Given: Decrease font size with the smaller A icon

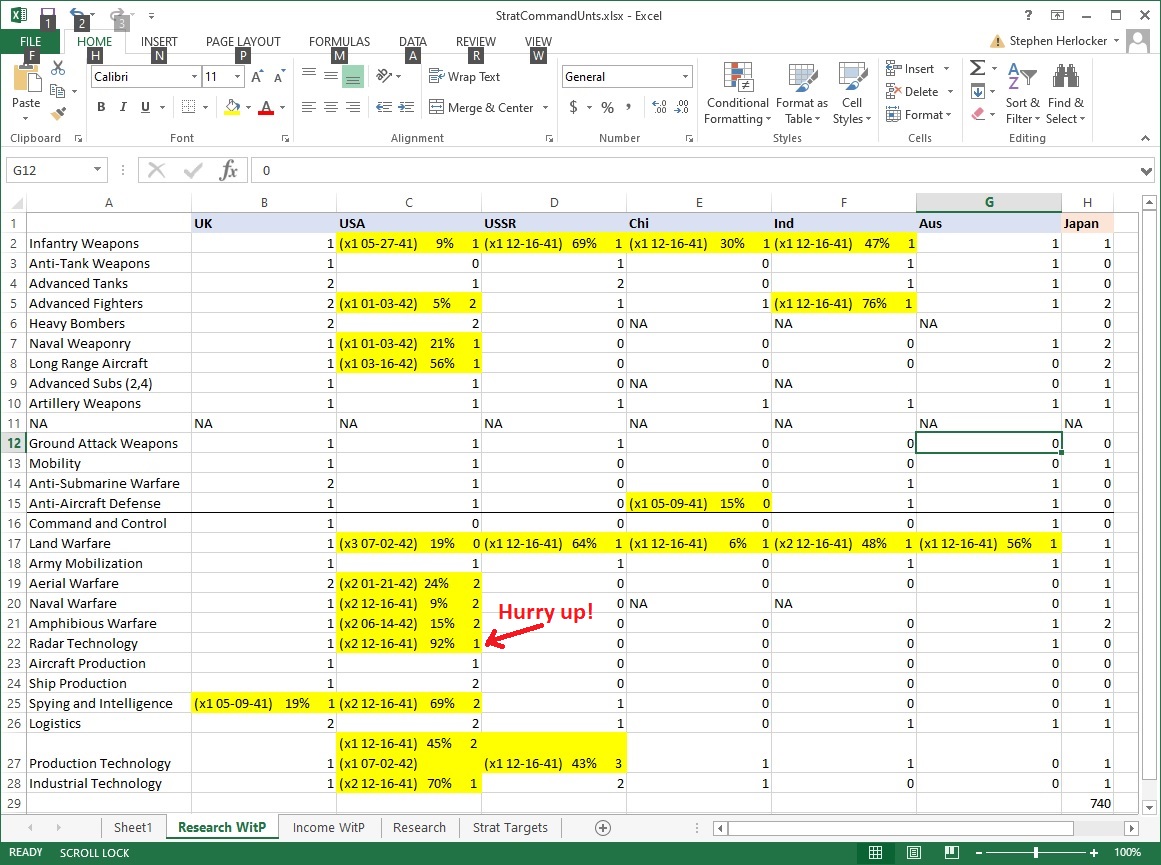Looking at the screenshot, I should [x=278, y=76].
